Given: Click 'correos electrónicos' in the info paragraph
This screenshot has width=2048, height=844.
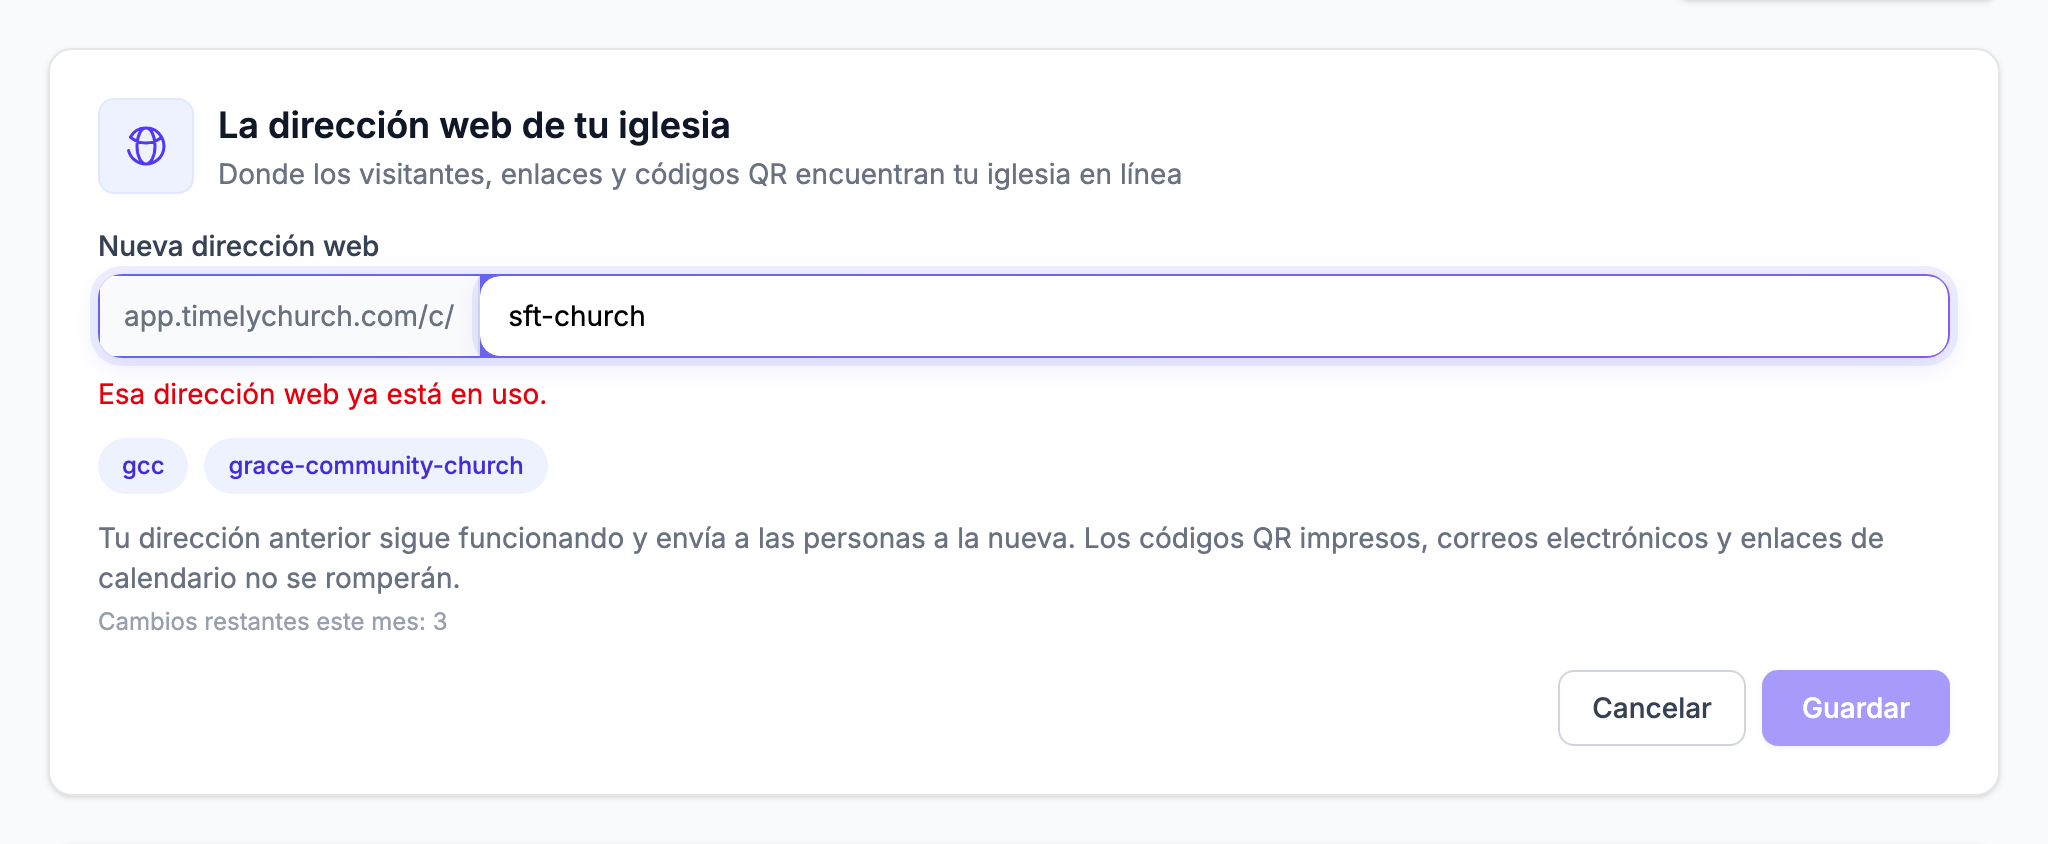Looking at the screenshot, I should click(1572, 538).
